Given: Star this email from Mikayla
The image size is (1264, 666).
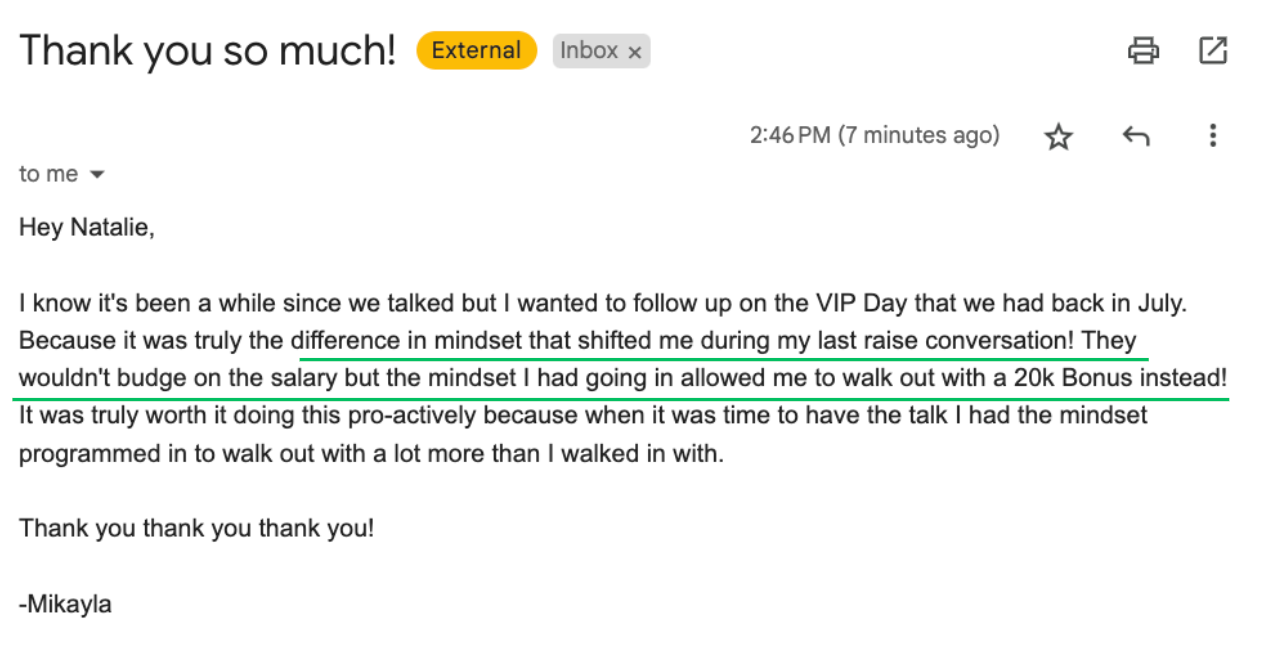Looking at the screenshot, I should pyautogui.click(x=1058, y=137).
